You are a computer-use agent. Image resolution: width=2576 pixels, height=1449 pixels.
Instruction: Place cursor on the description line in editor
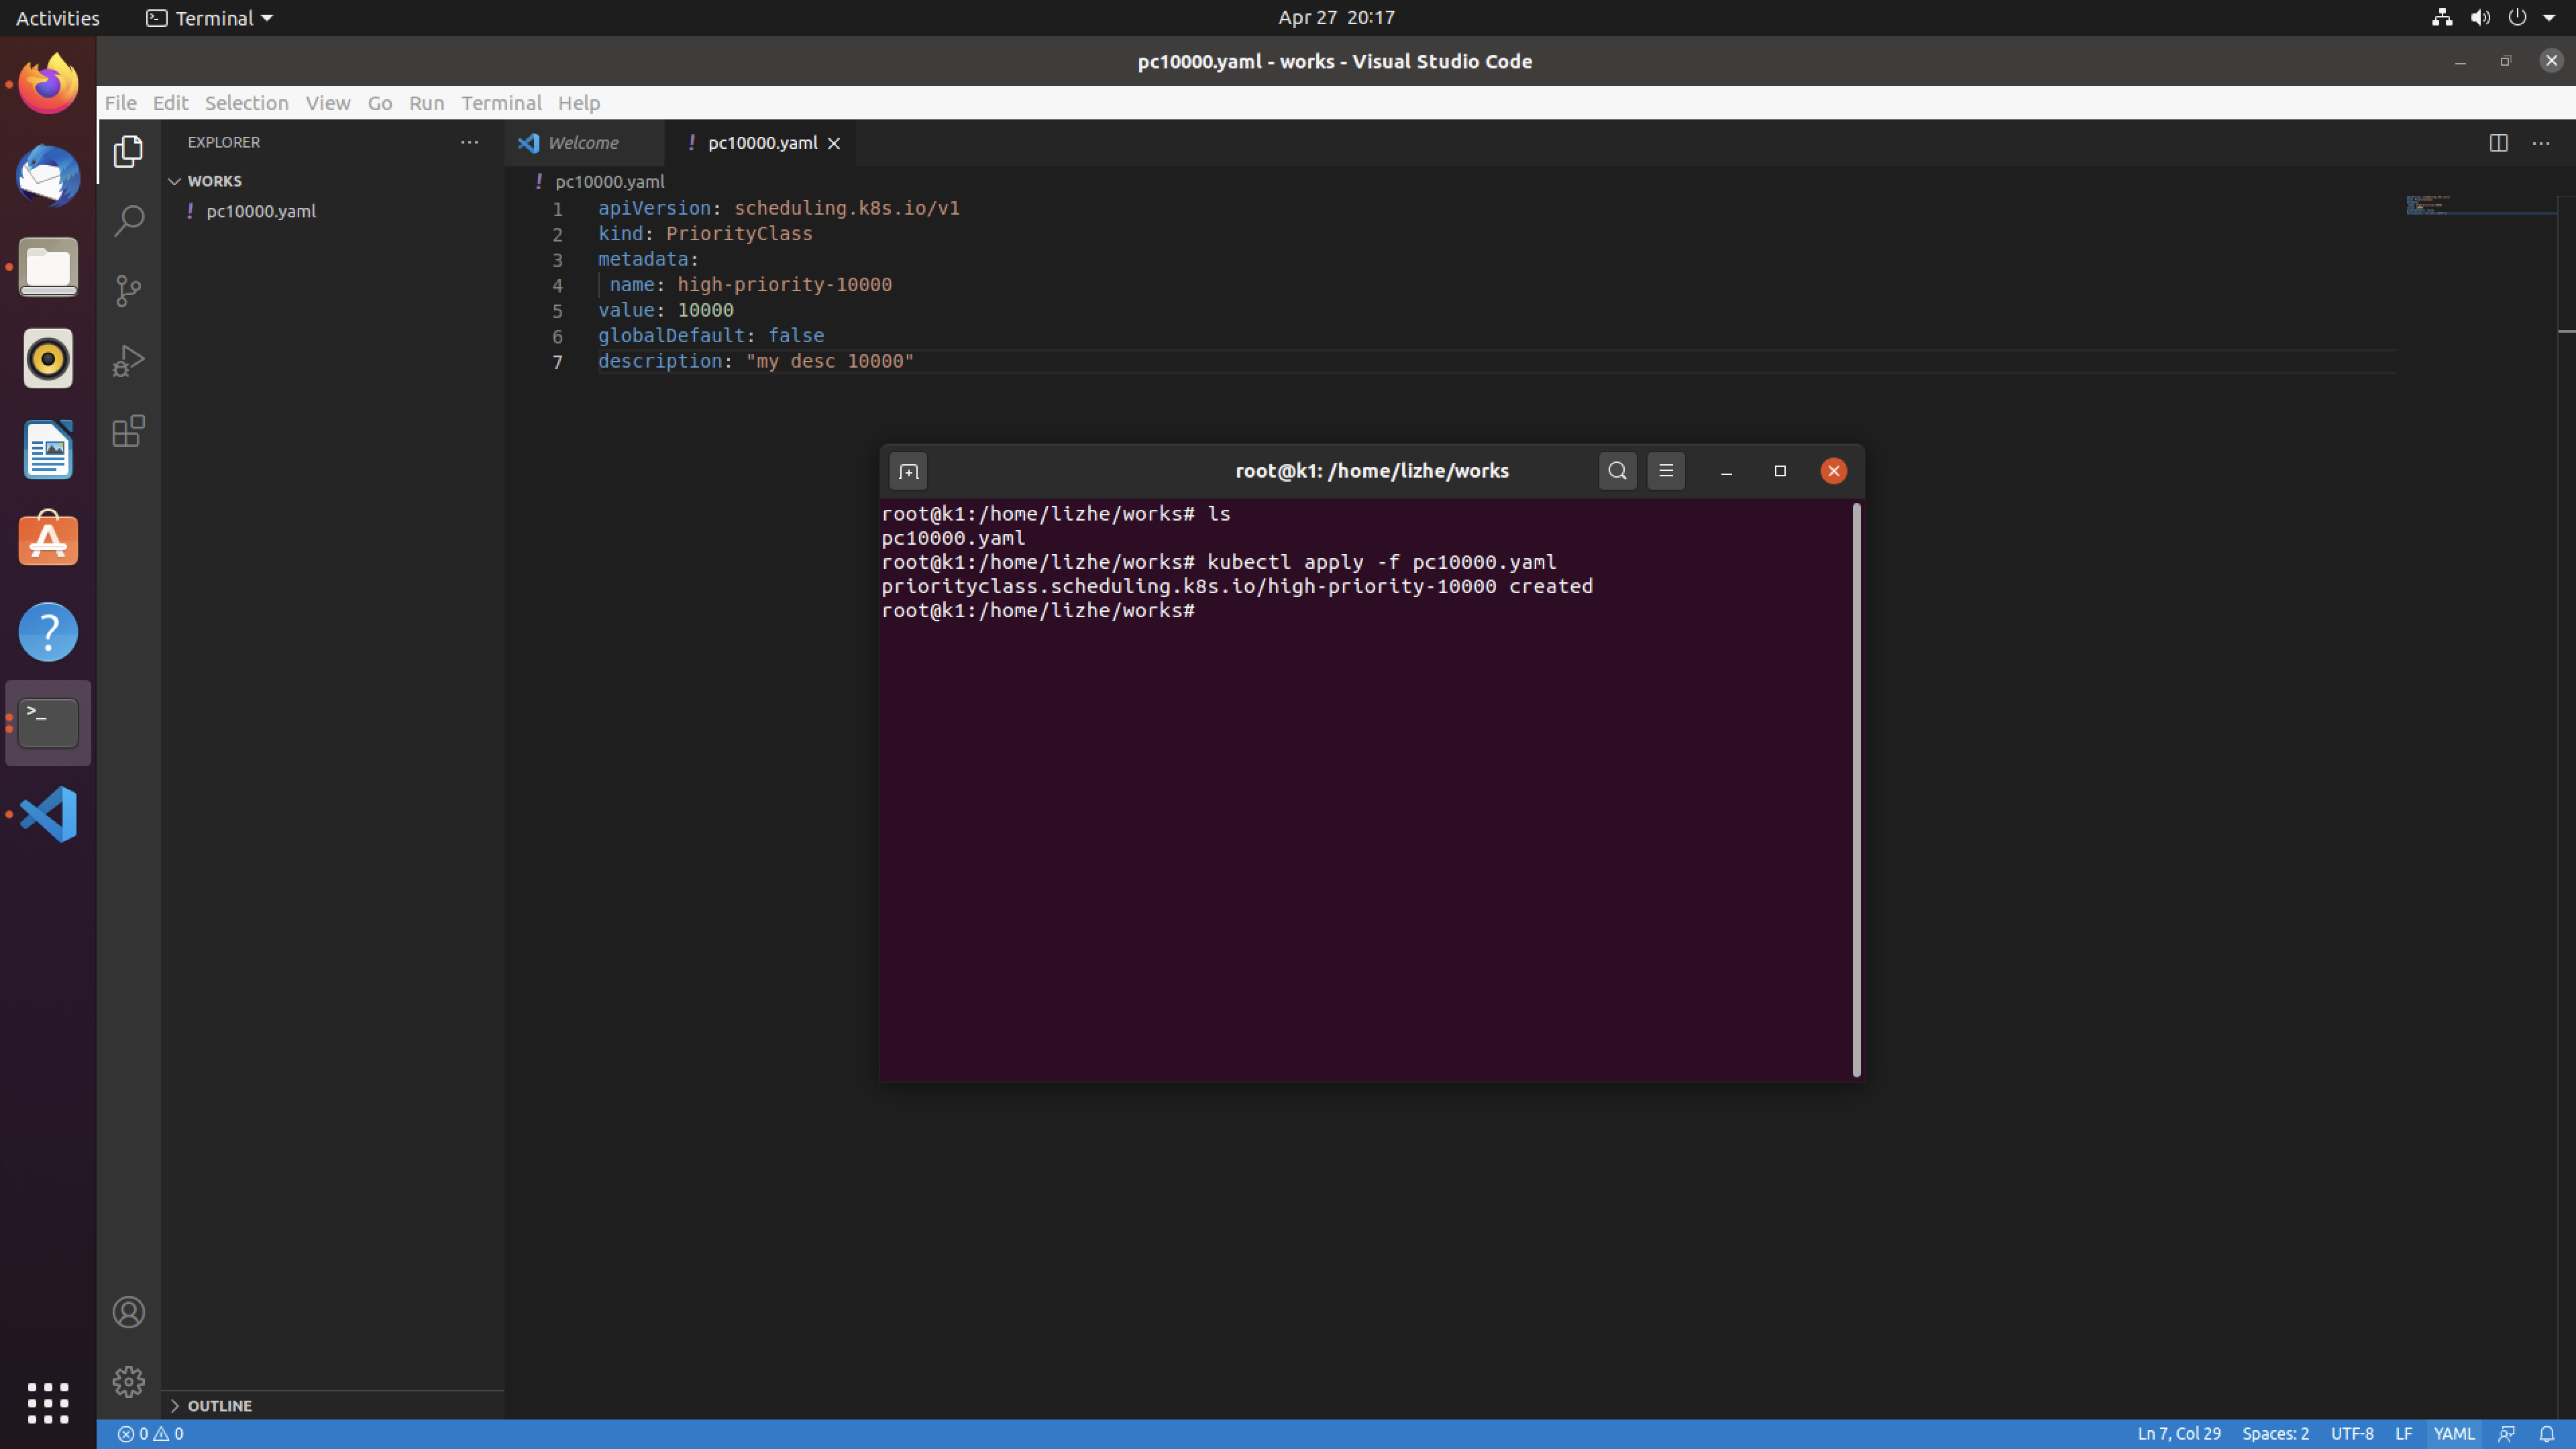coord(755,361)
